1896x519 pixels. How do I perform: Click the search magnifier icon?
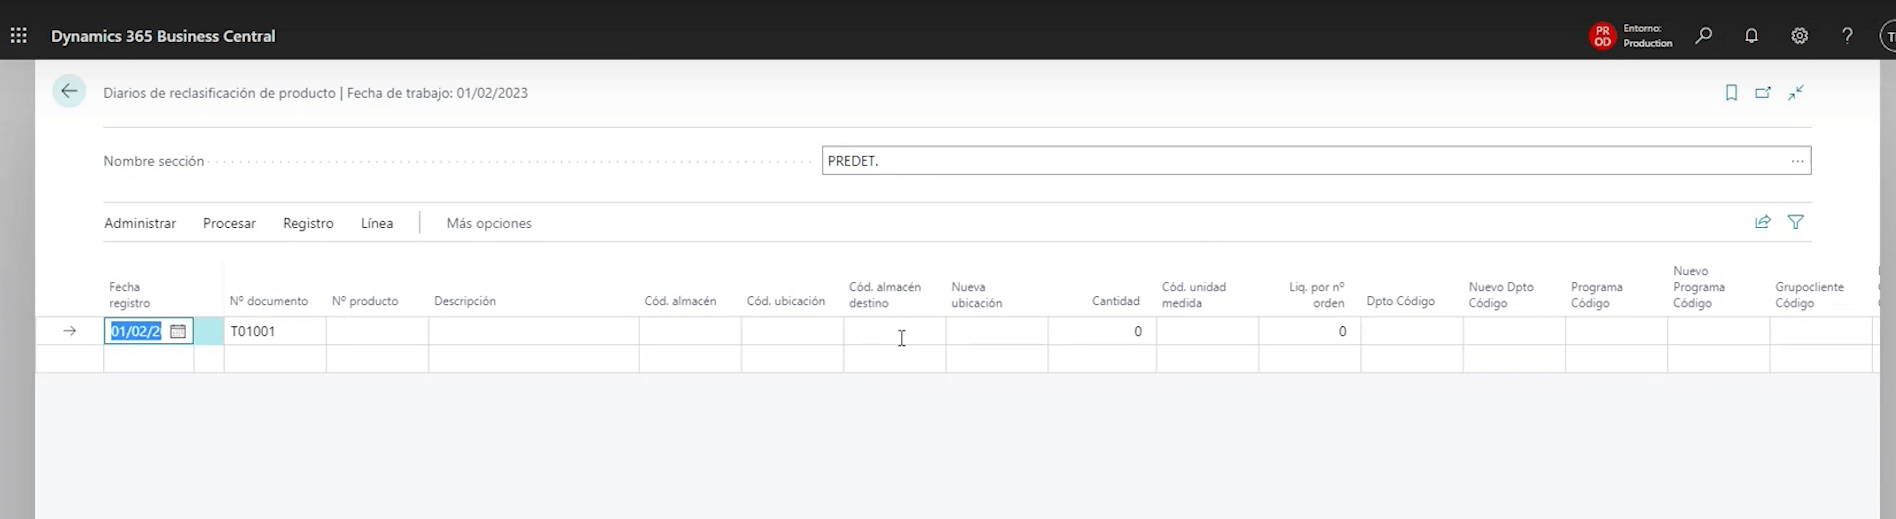pos(1704,36)
